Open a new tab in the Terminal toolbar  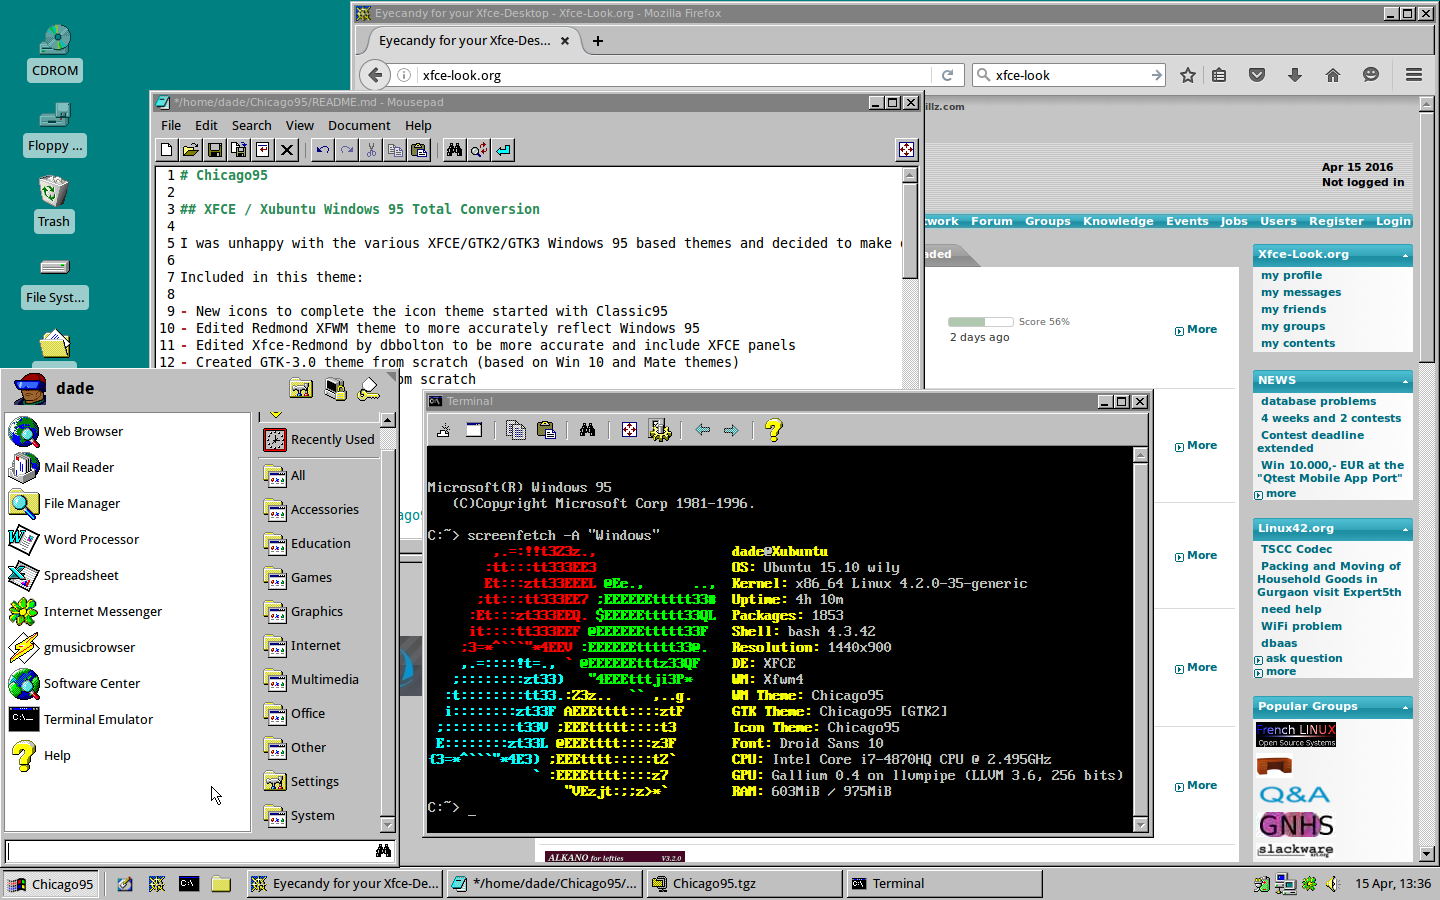(x=444, y=430)
